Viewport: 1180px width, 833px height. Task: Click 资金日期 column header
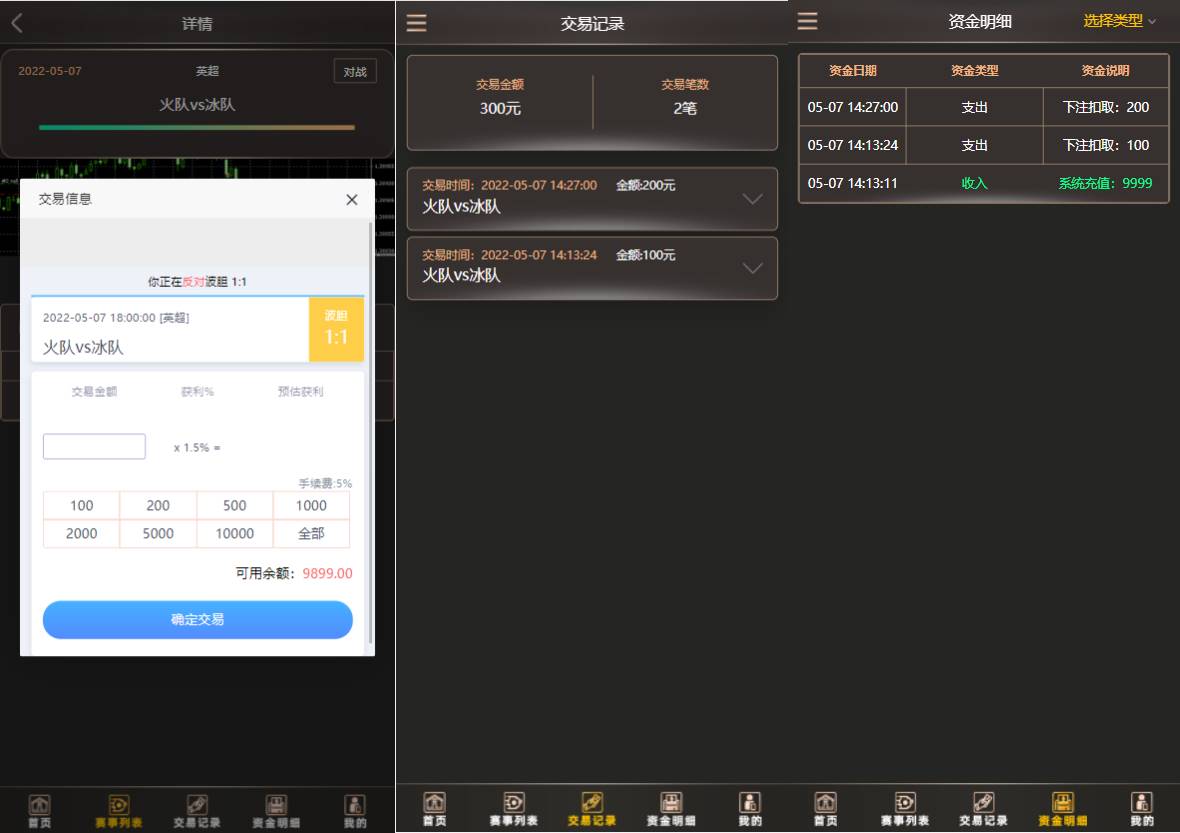[x=853, y=71]
